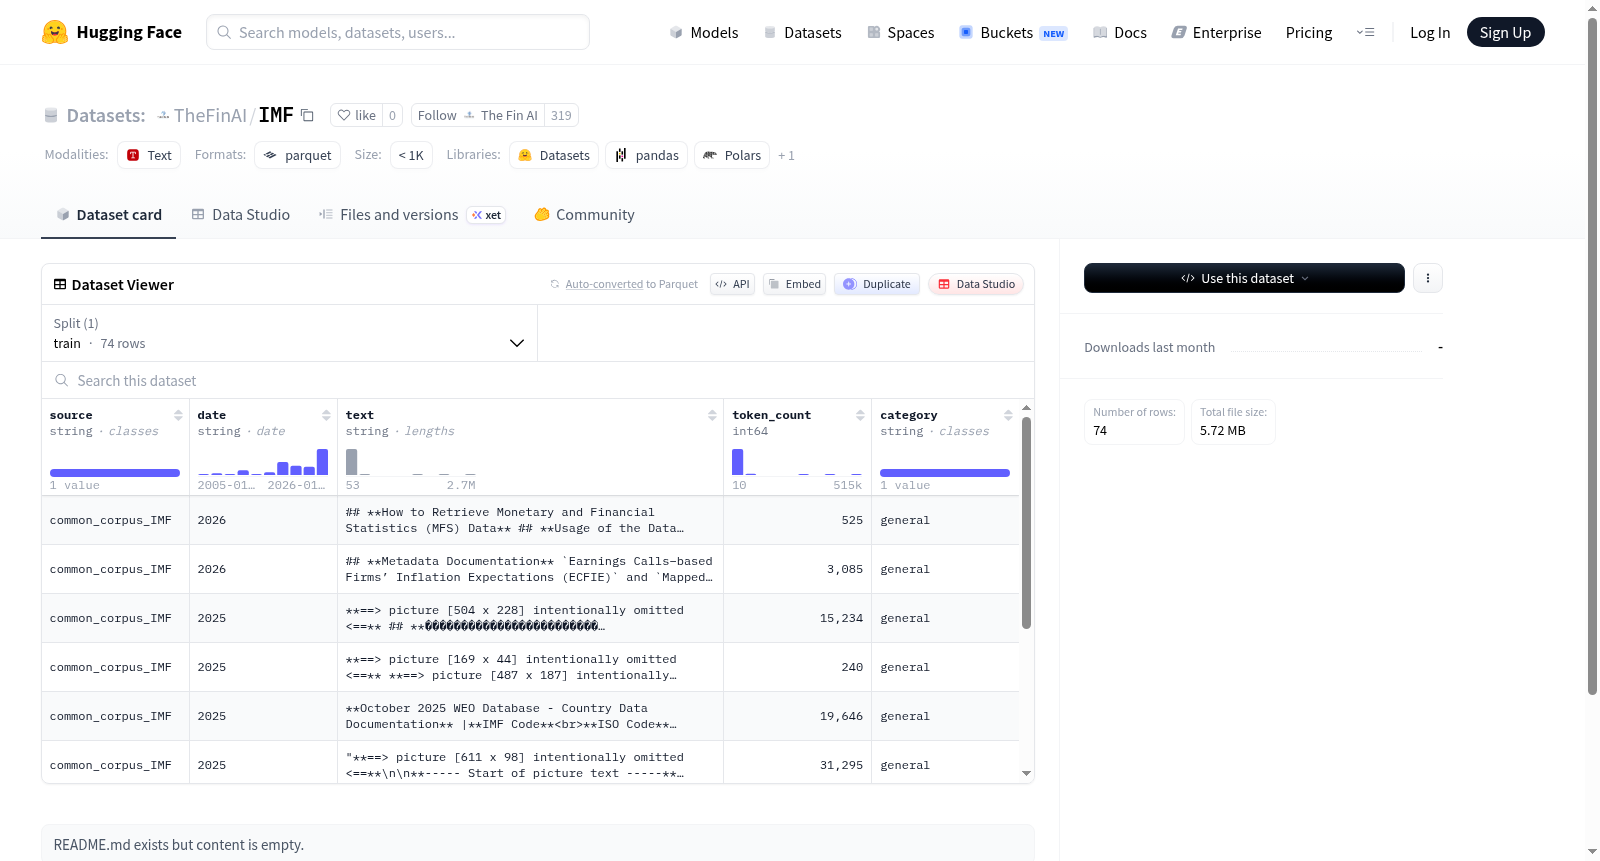Open Docs from the navigation bar
The width and height of the screenshot is (1600, 861).
(x=1120, y=32)
